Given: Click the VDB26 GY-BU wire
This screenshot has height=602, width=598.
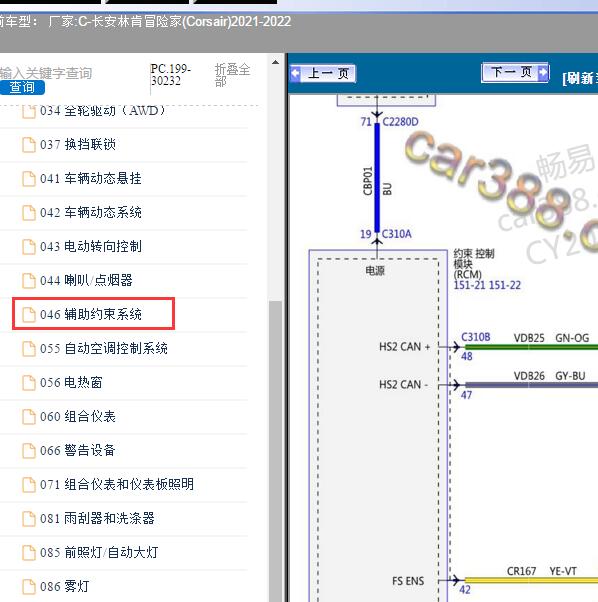Looking at the screenshot, I should [x=531, y=385].
